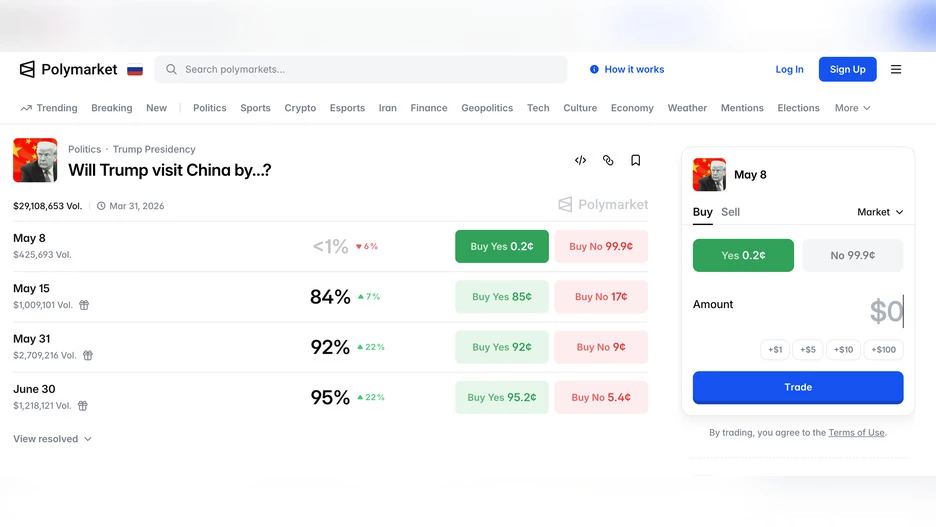This screenshot has width=936, height=527.
Task: Open the Tech category
Action: (538, 108)
